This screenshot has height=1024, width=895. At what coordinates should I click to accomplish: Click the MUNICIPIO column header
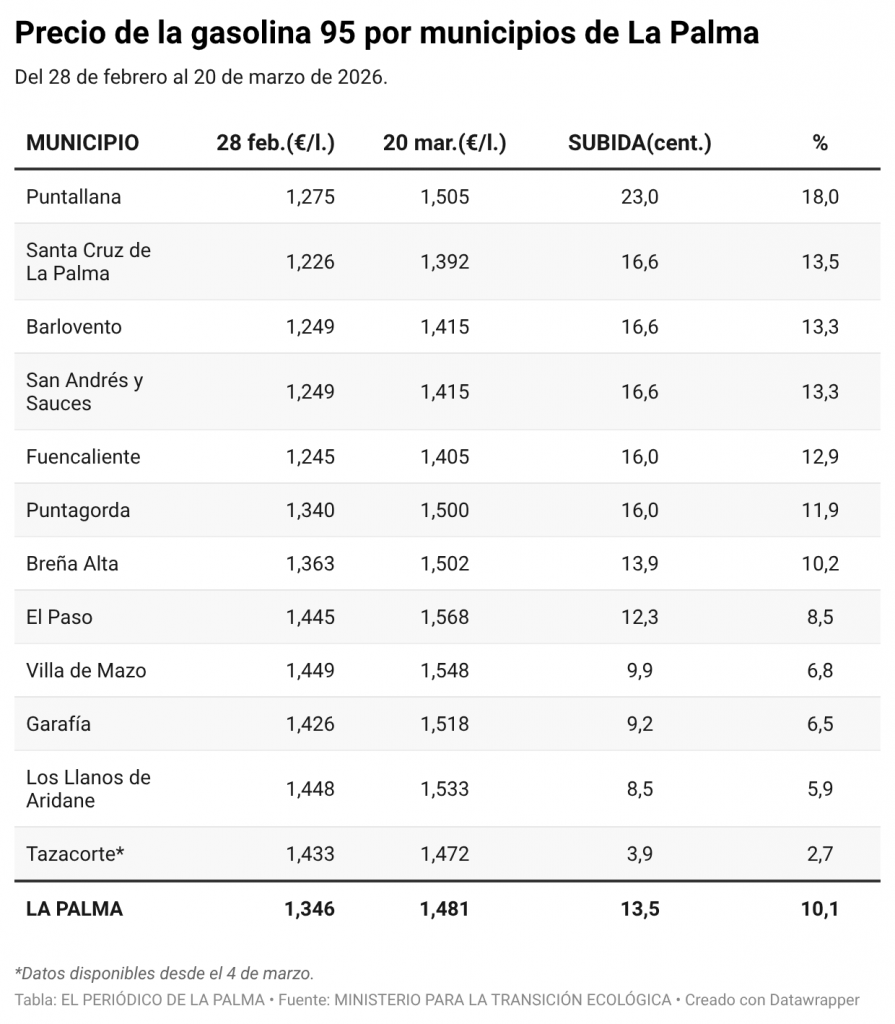[x=82, y=143]
